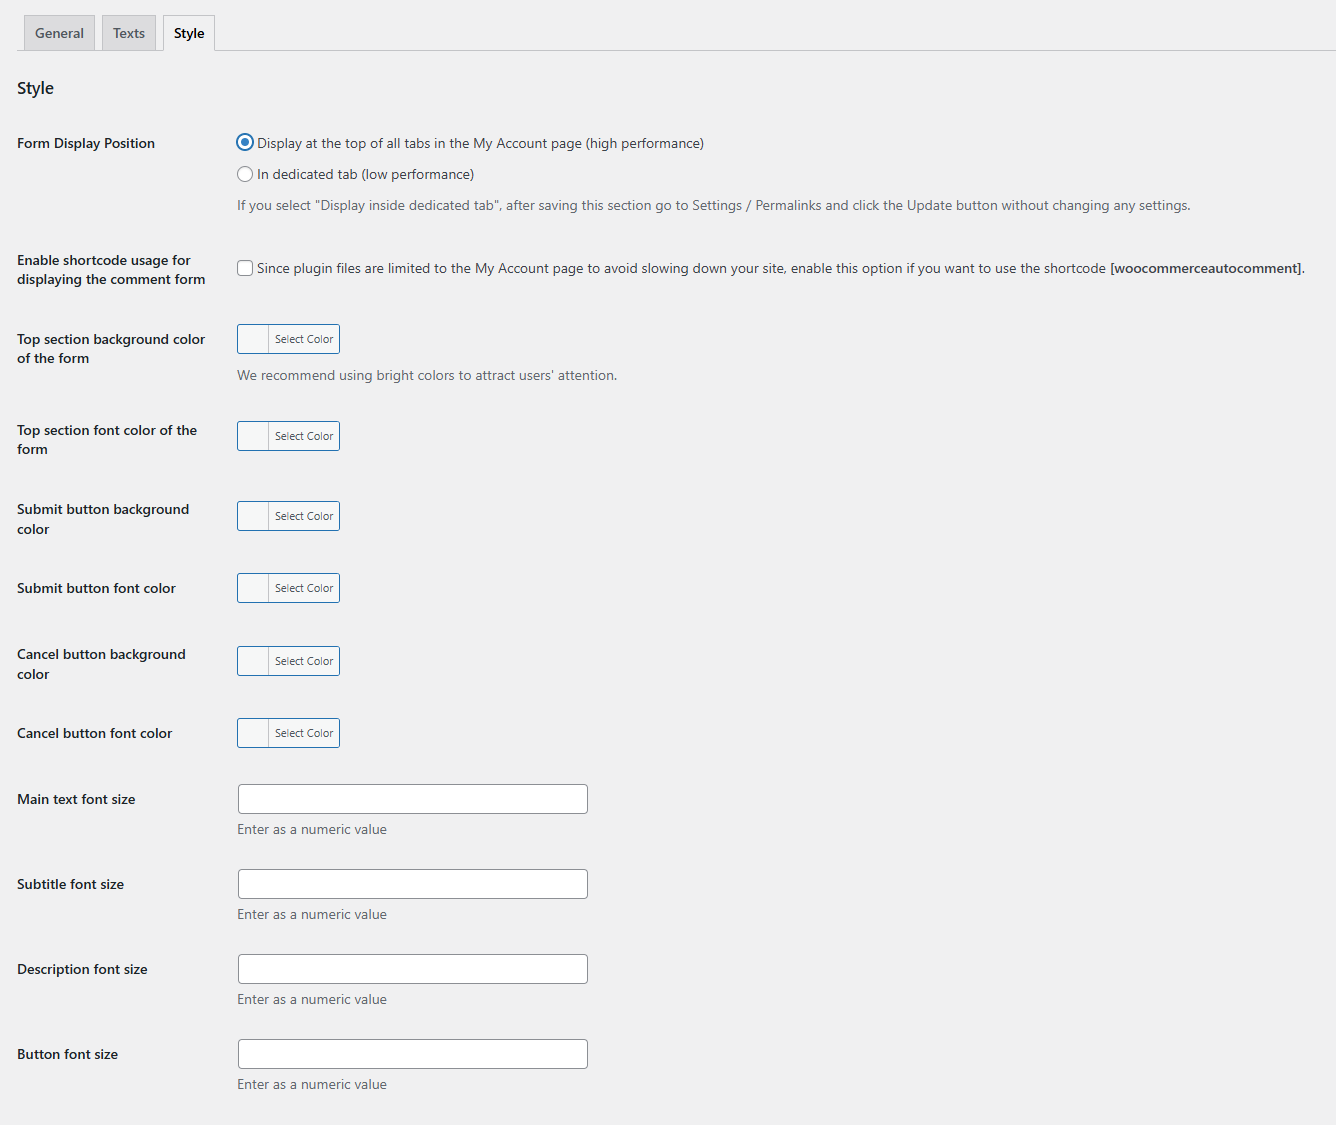Click Cancel button background color swatch
Screen dimensions: 1336x1125
(253, 661)
